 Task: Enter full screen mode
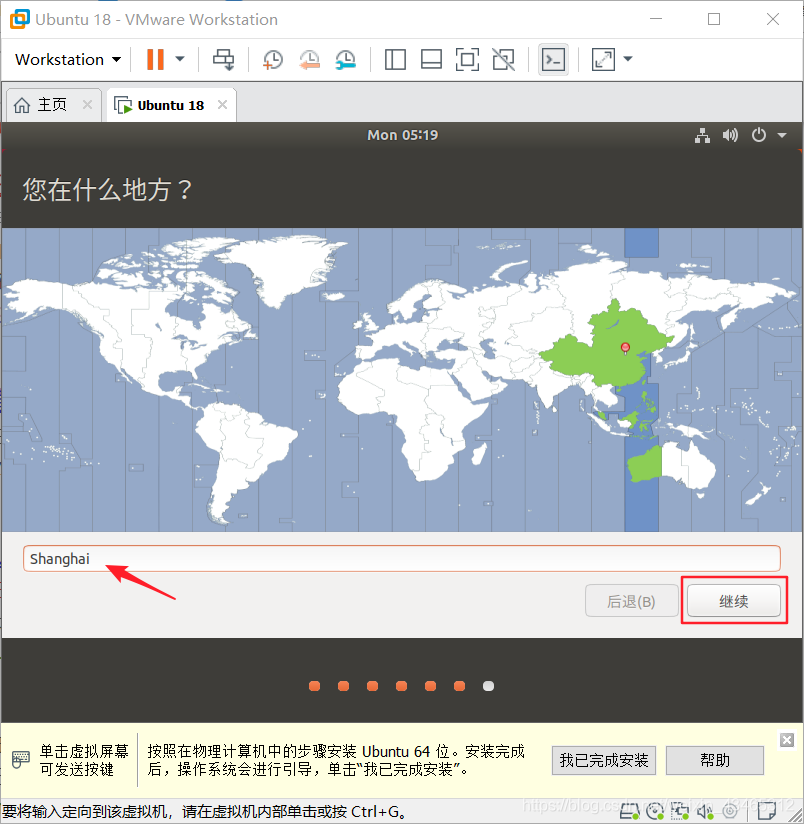[x=467, y=59]
